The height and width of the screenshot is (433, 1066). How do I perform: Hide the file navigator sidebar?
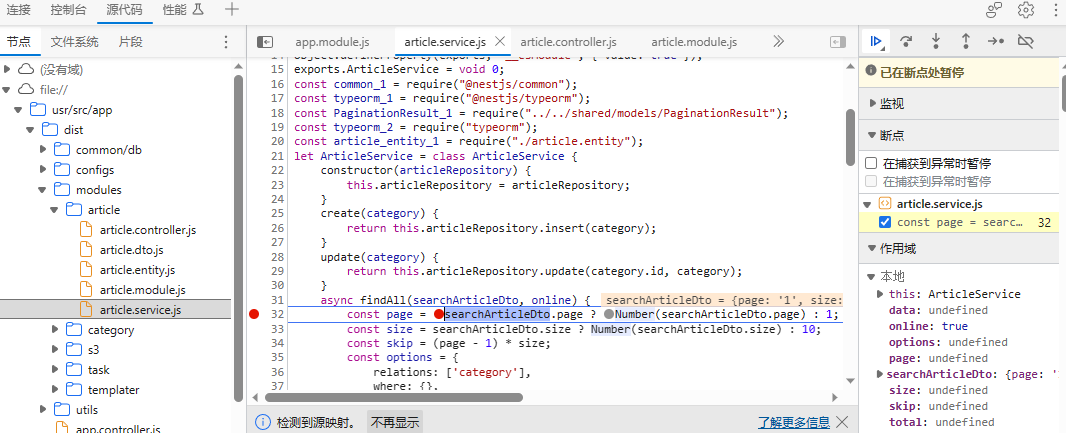click(265, 42)
